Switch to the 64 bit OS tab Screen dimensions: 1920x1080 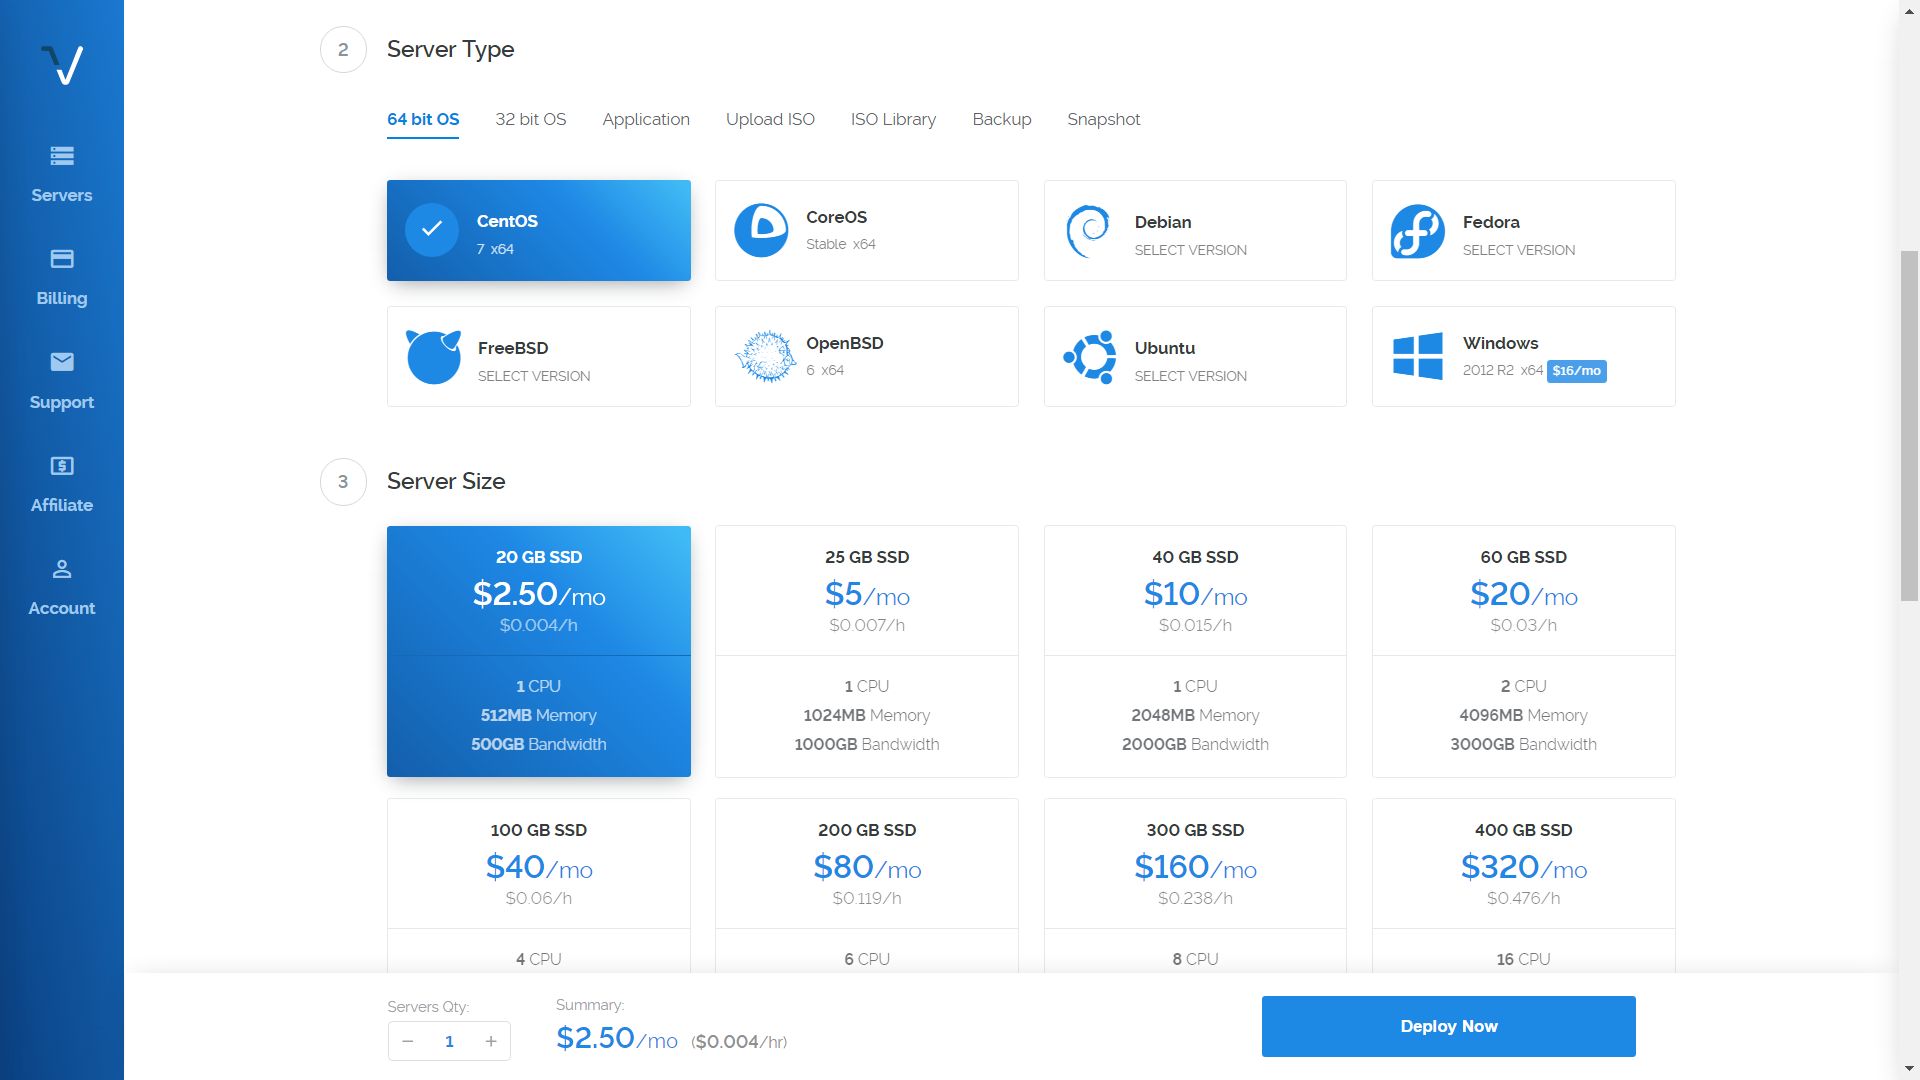tap(423, 119)
